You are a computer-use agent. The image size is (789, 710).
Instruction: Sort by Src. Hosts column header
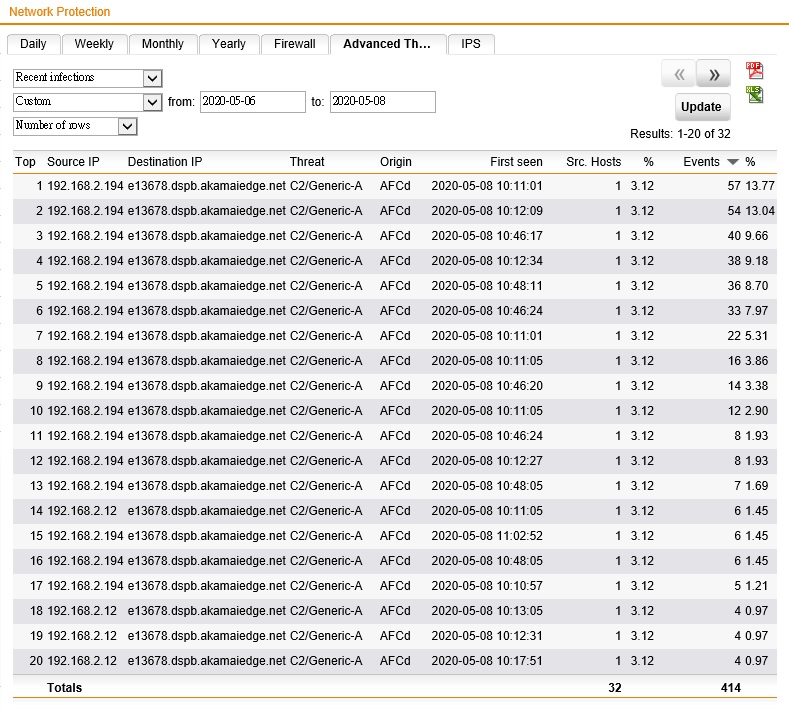tap(593, 162)
